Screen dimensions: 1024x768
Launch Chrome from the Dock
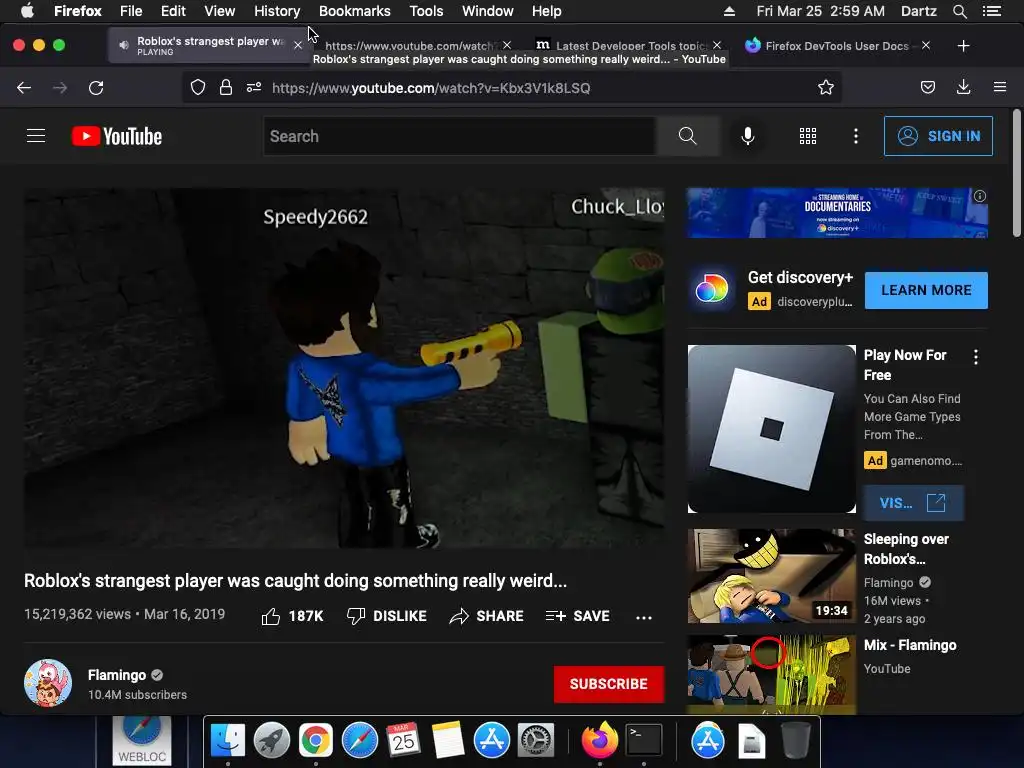point(315,741)
